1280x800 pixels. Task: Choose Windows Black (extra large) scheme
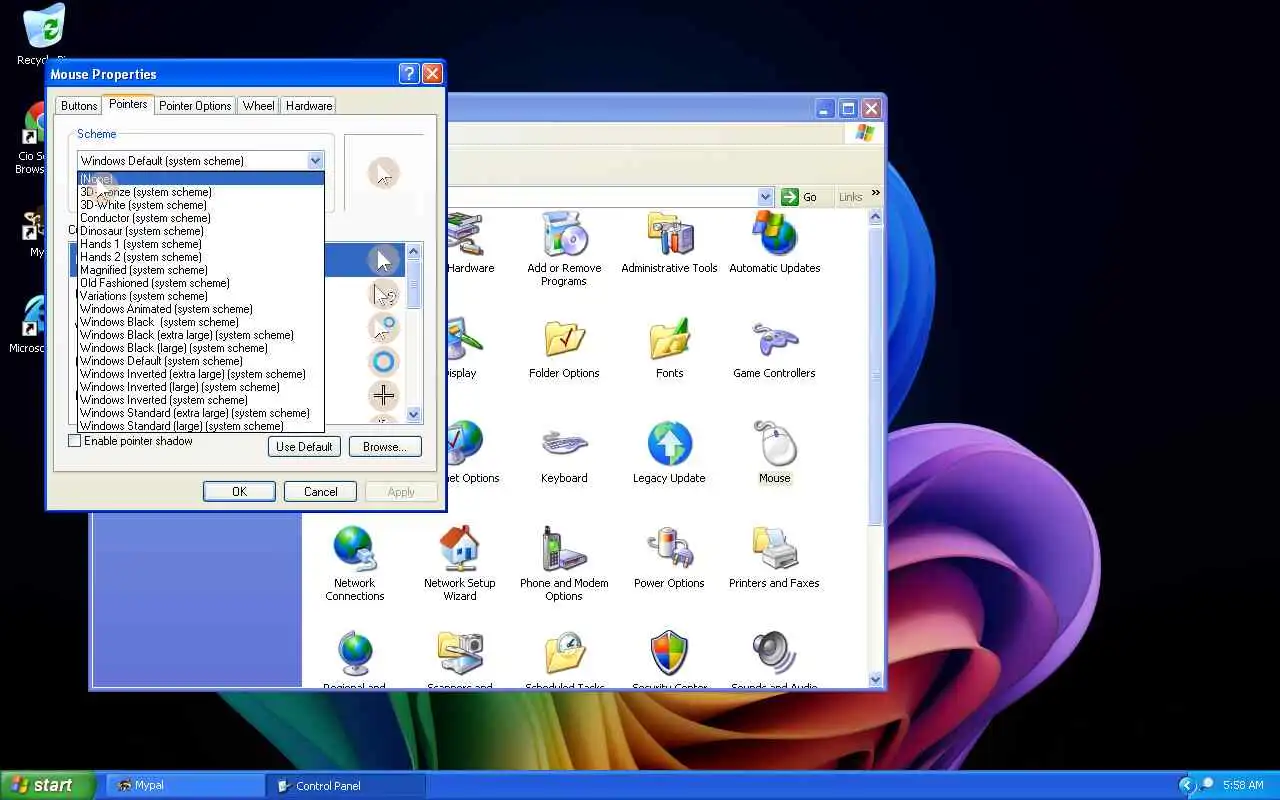tap(201, 335)
